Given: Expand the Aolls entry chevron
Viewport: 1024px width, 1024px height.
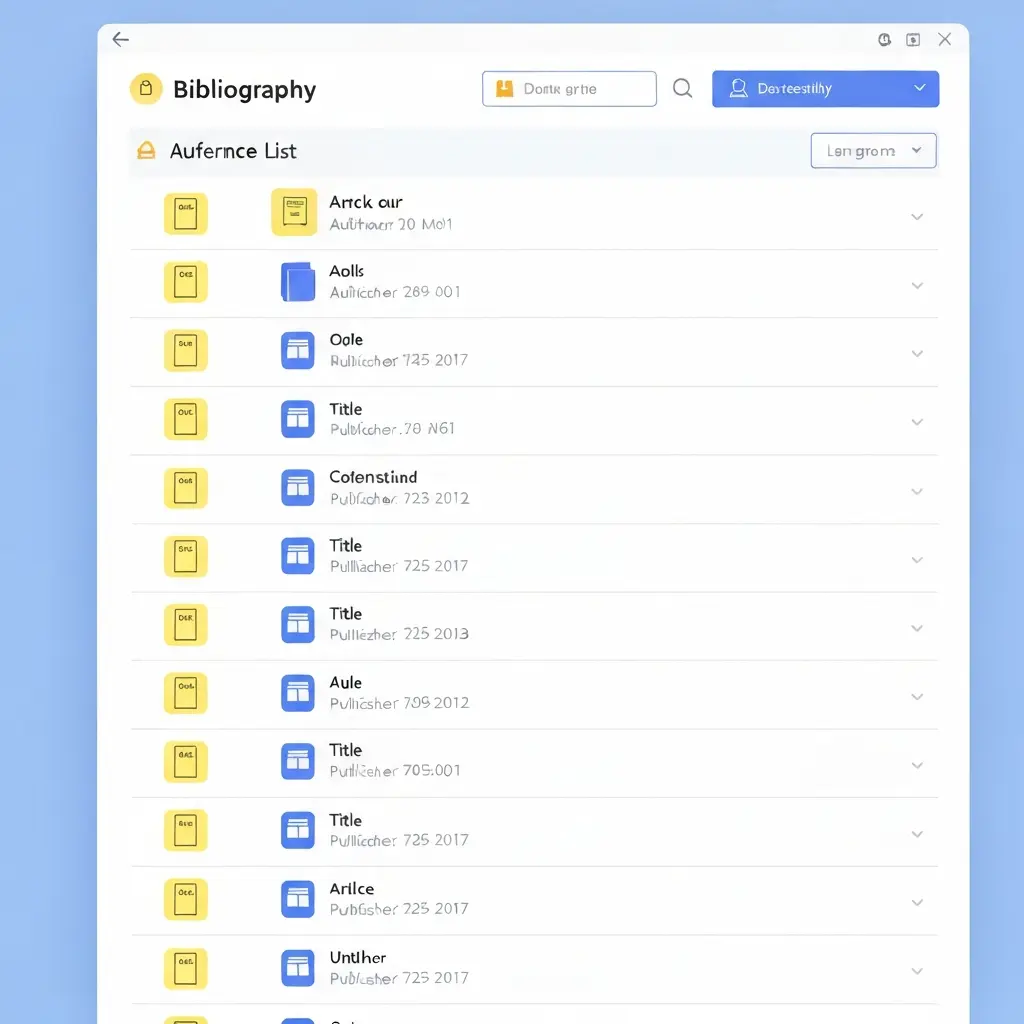Looking at the screenshot, I should (916, 285).
